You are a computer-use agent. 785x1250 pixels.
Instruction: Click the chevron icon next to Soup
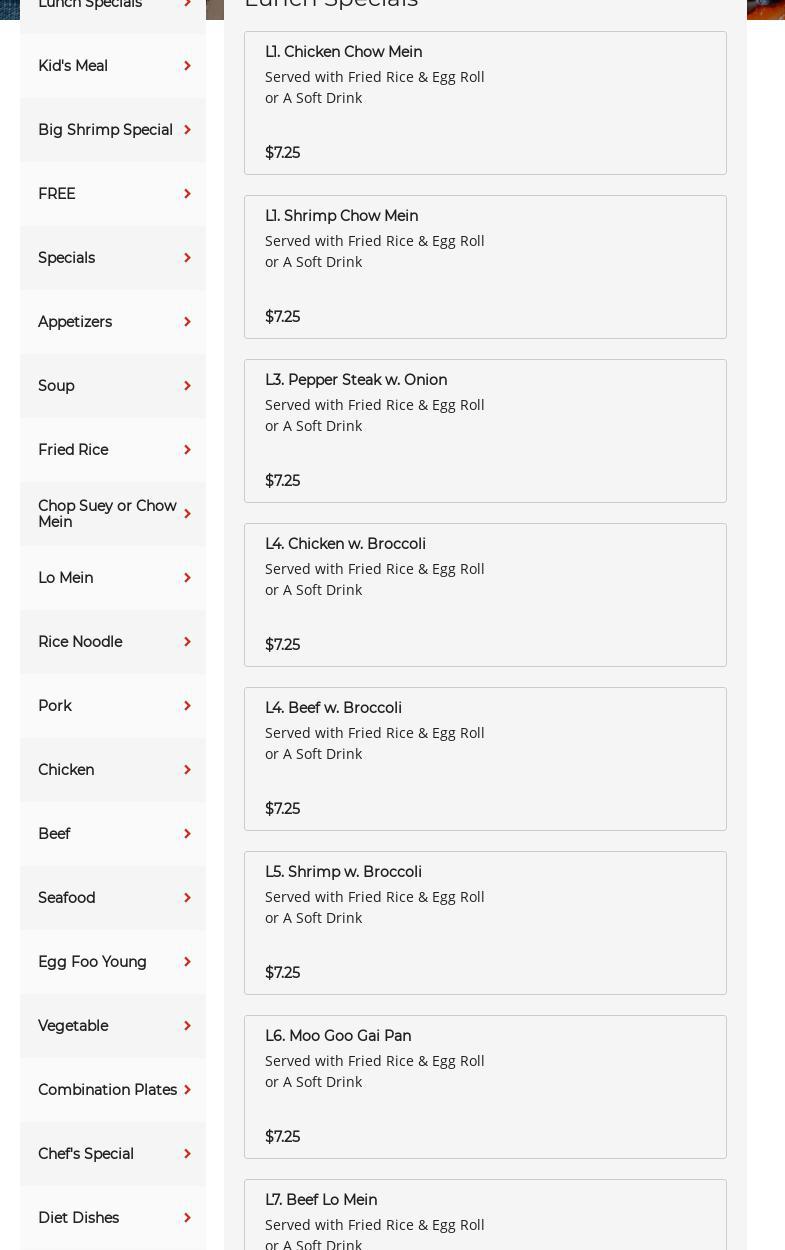pyautogui.click(x=187, y=386)
